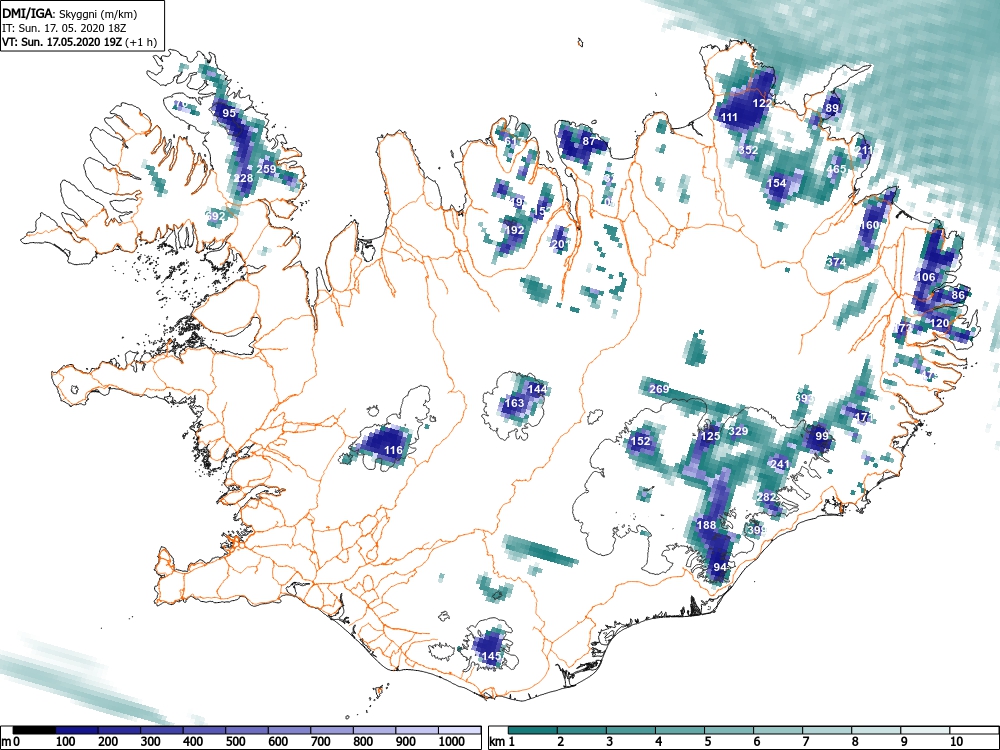Click the visibility value 111 on the map

pos(729,117)
